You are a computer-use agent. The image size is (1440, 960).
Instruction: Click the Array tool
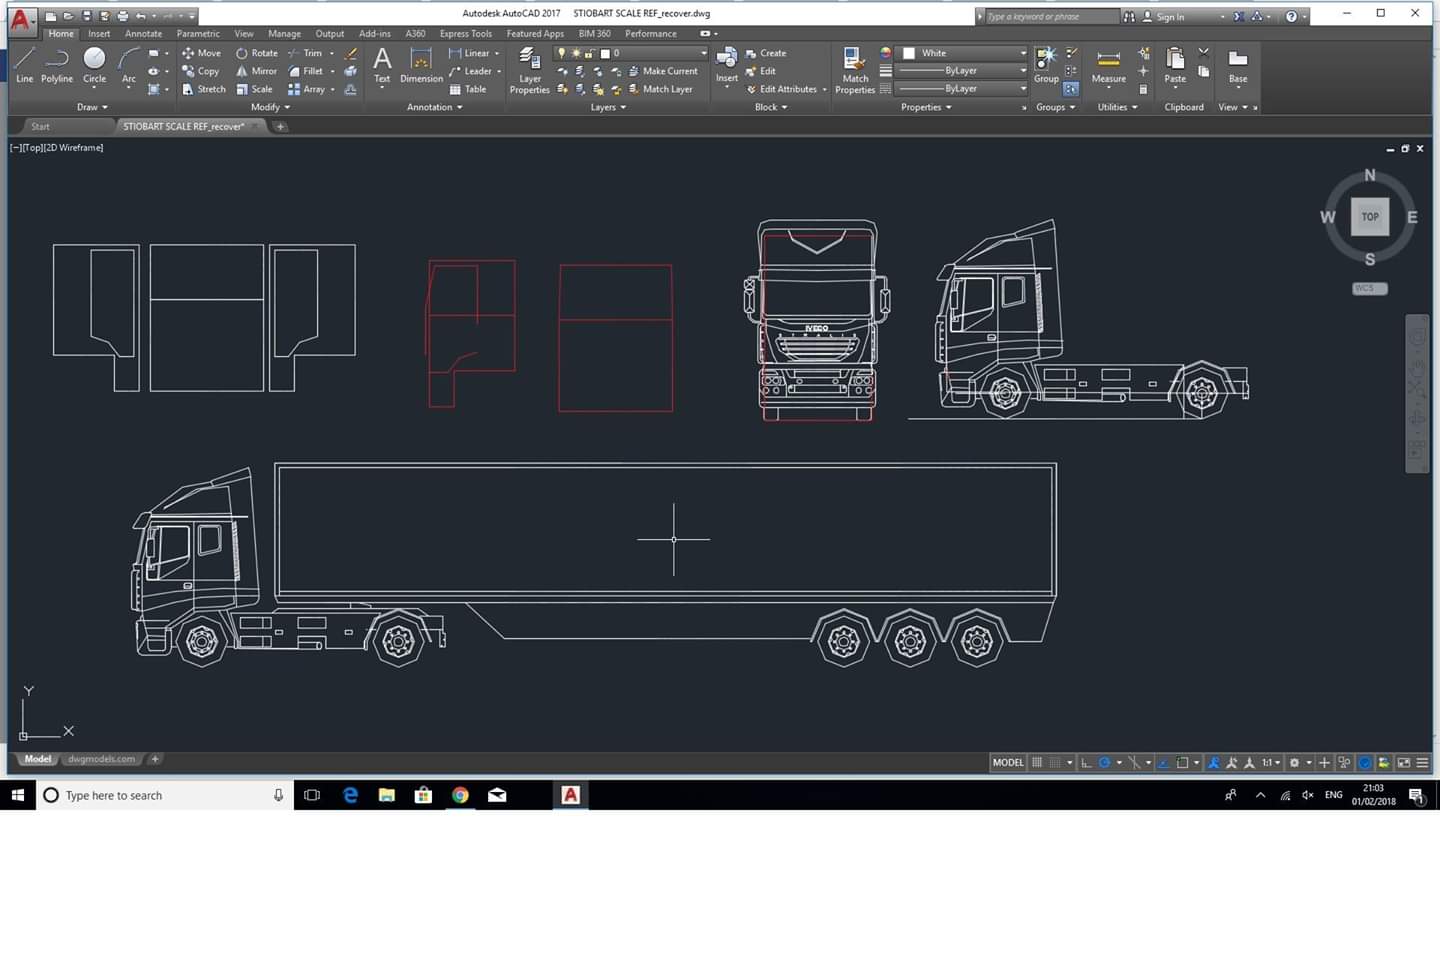(307, 89)
